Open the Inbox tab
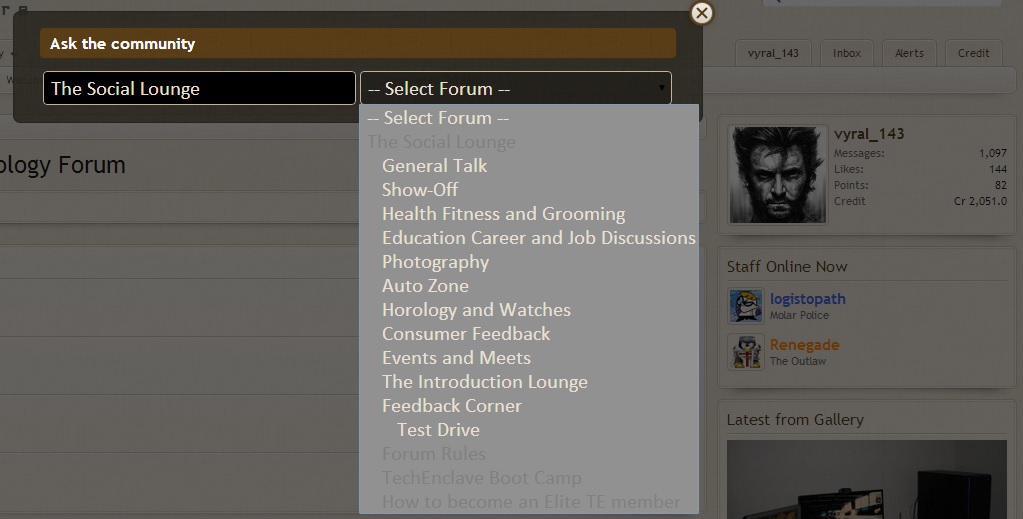The width and height of the screenshot is (1023, 519). click(x=847, y=54)
